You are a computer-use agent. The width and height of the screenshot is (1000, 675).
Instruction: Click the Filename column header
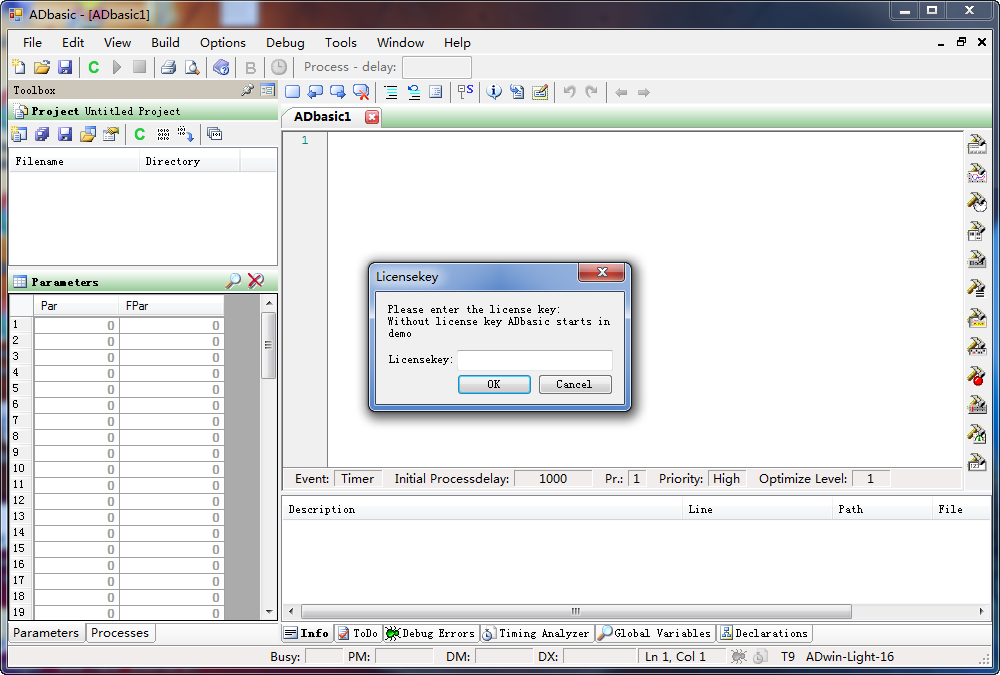(75, 162)
